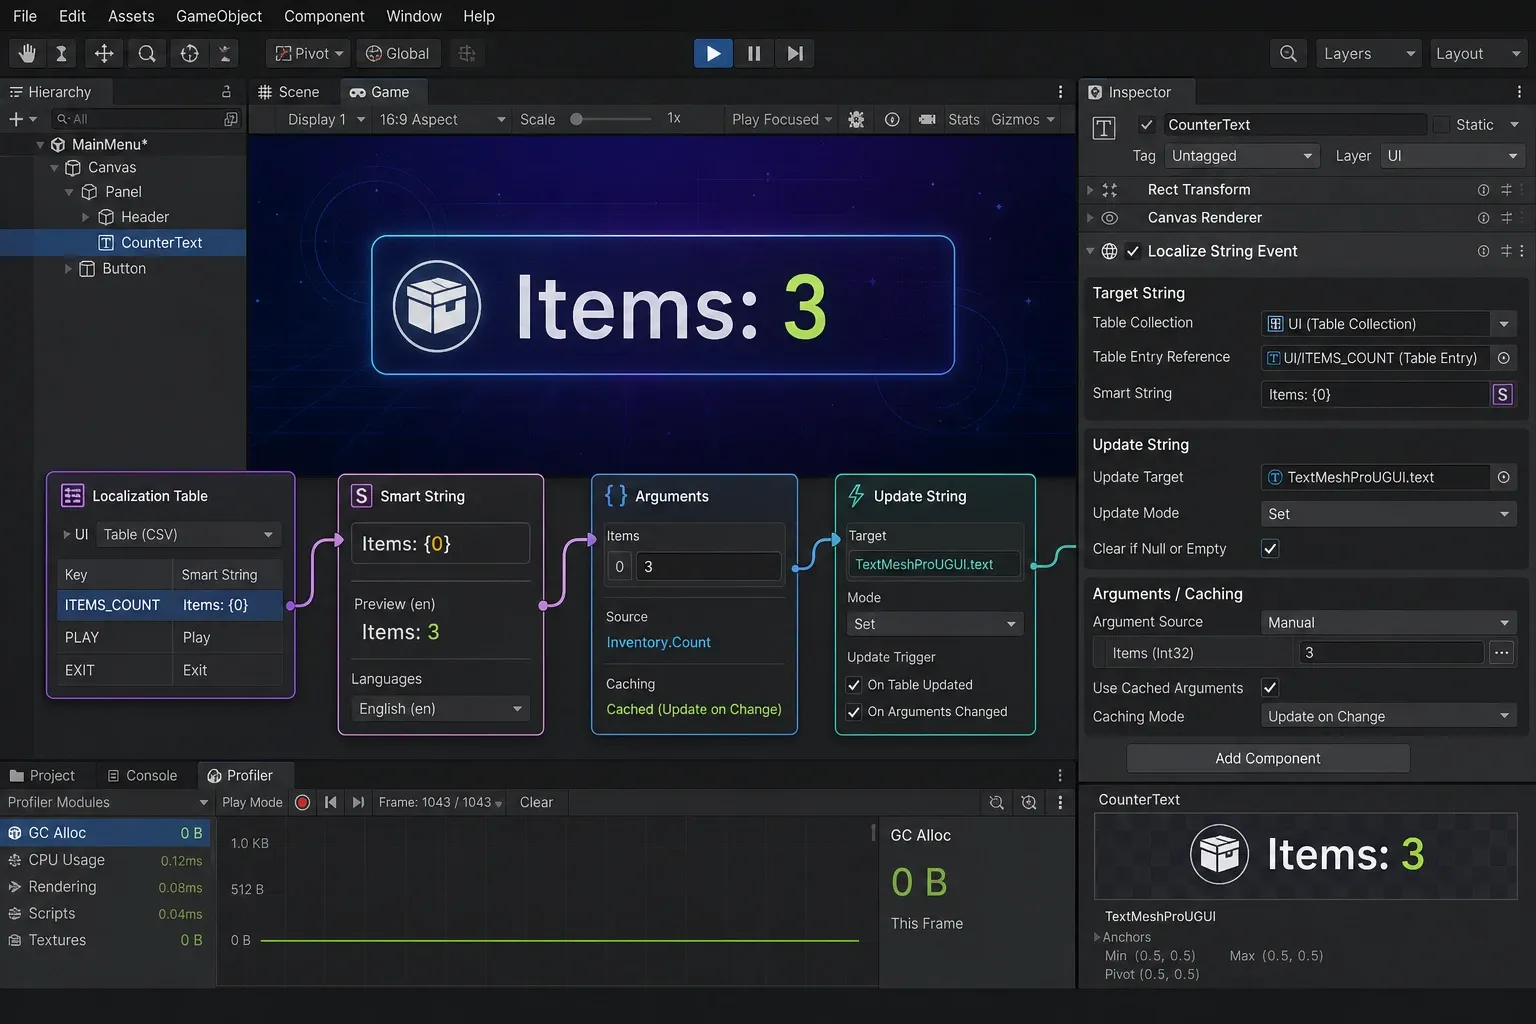This screenshot has width=1536, height=1024.
Task: Toggle the Clear if Null or Empty checkbox
Action: click(x=1270, y=548)
